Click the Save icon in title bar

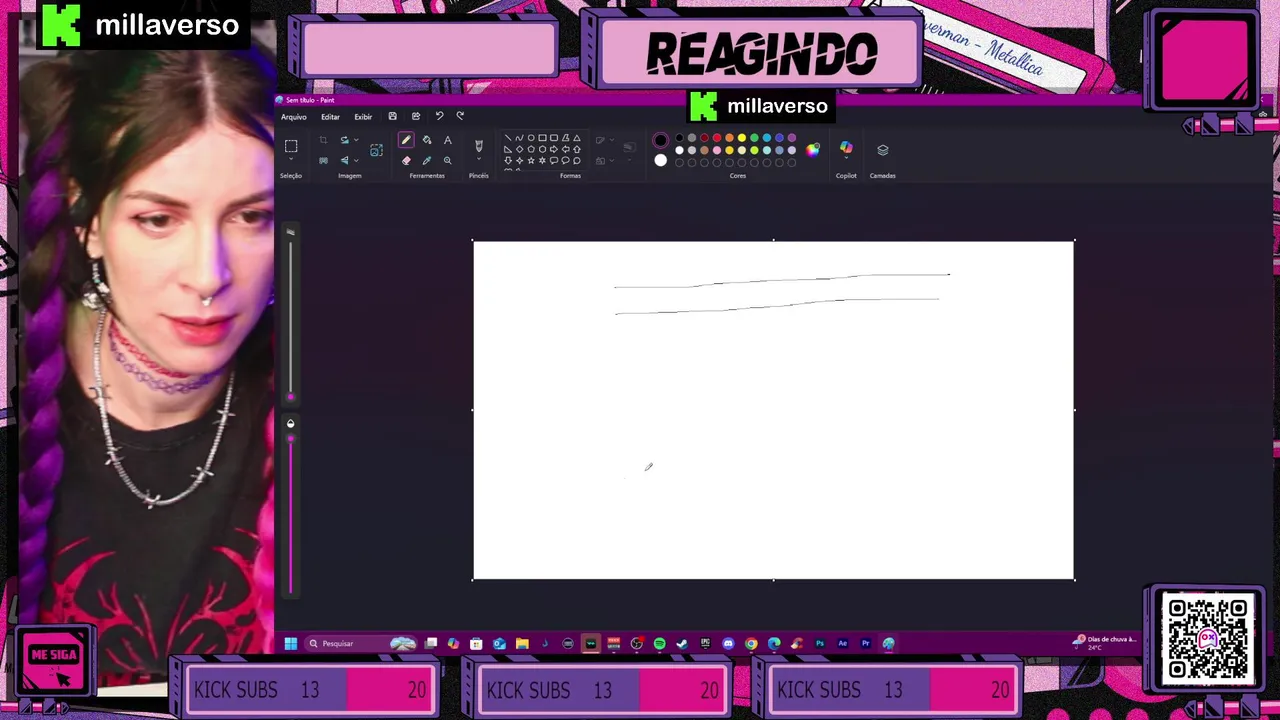click(x=393, y=116)
